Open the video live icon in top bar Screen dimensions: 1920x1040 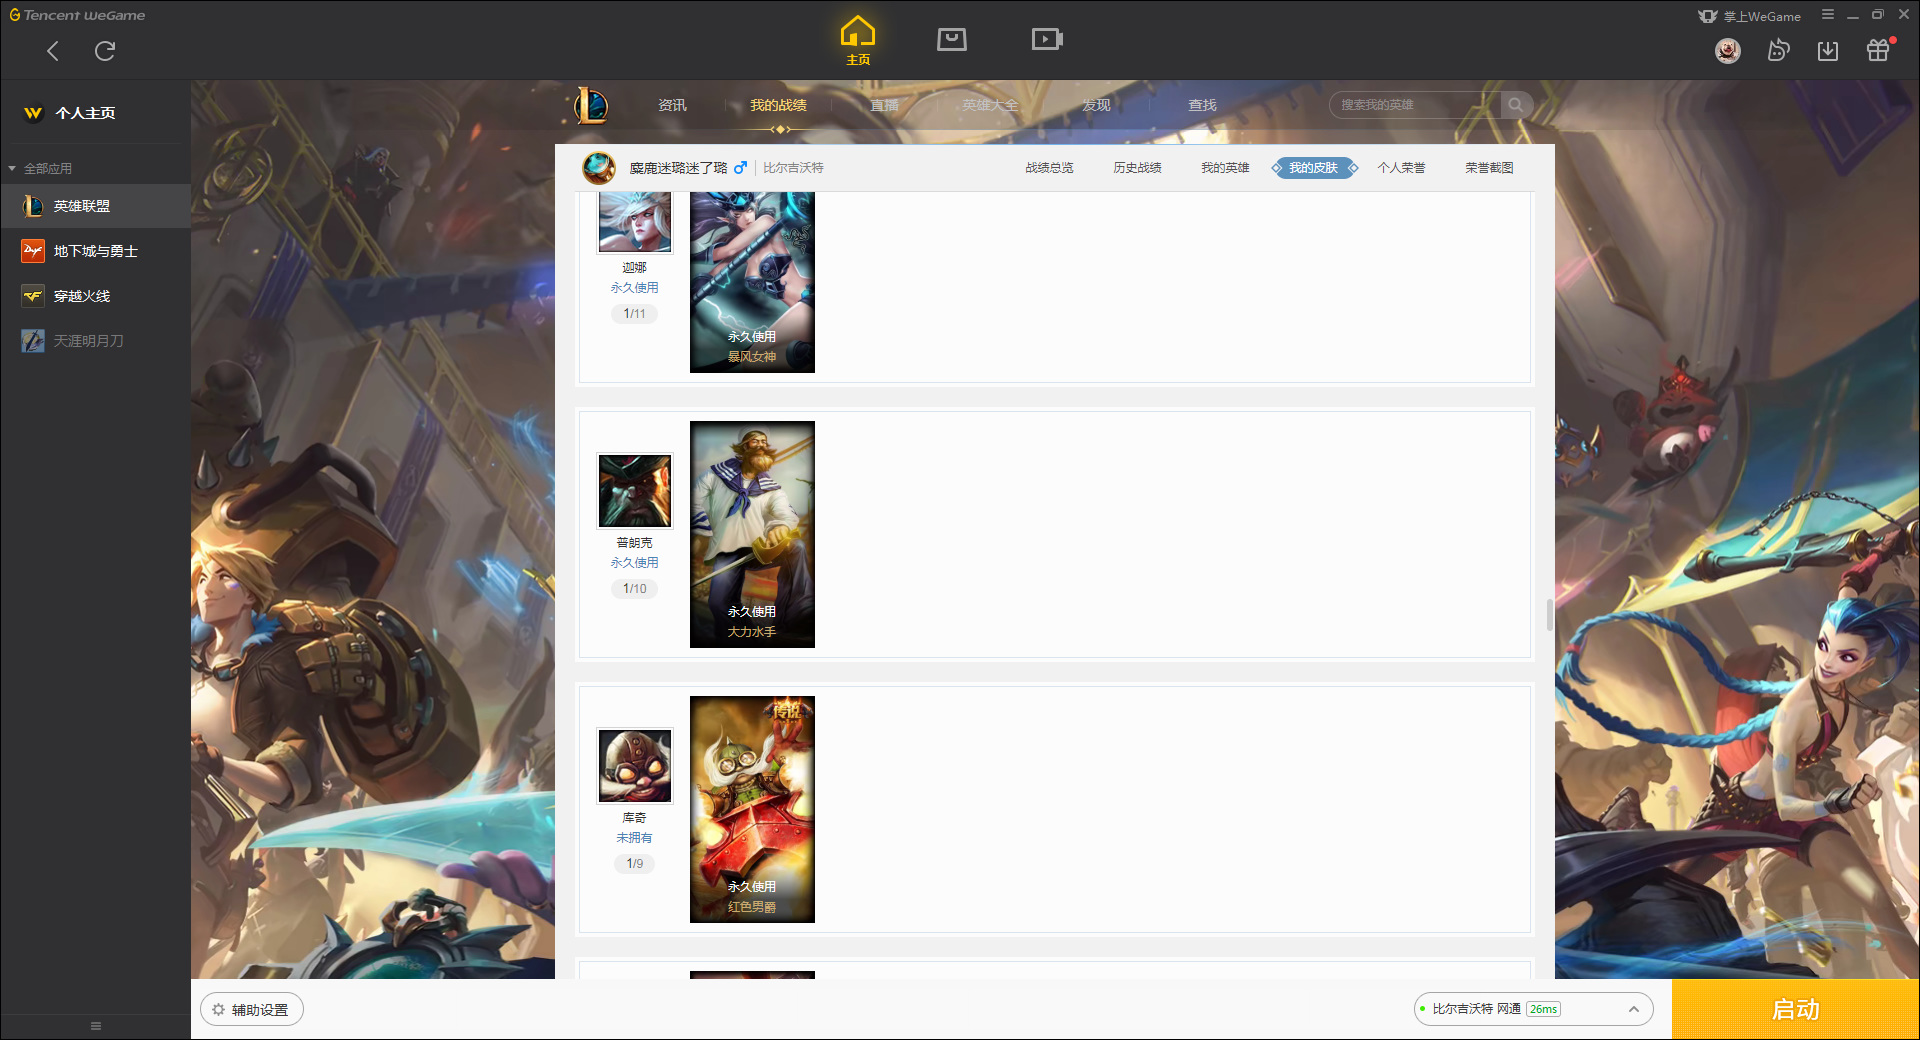[x=1047, y=39]
